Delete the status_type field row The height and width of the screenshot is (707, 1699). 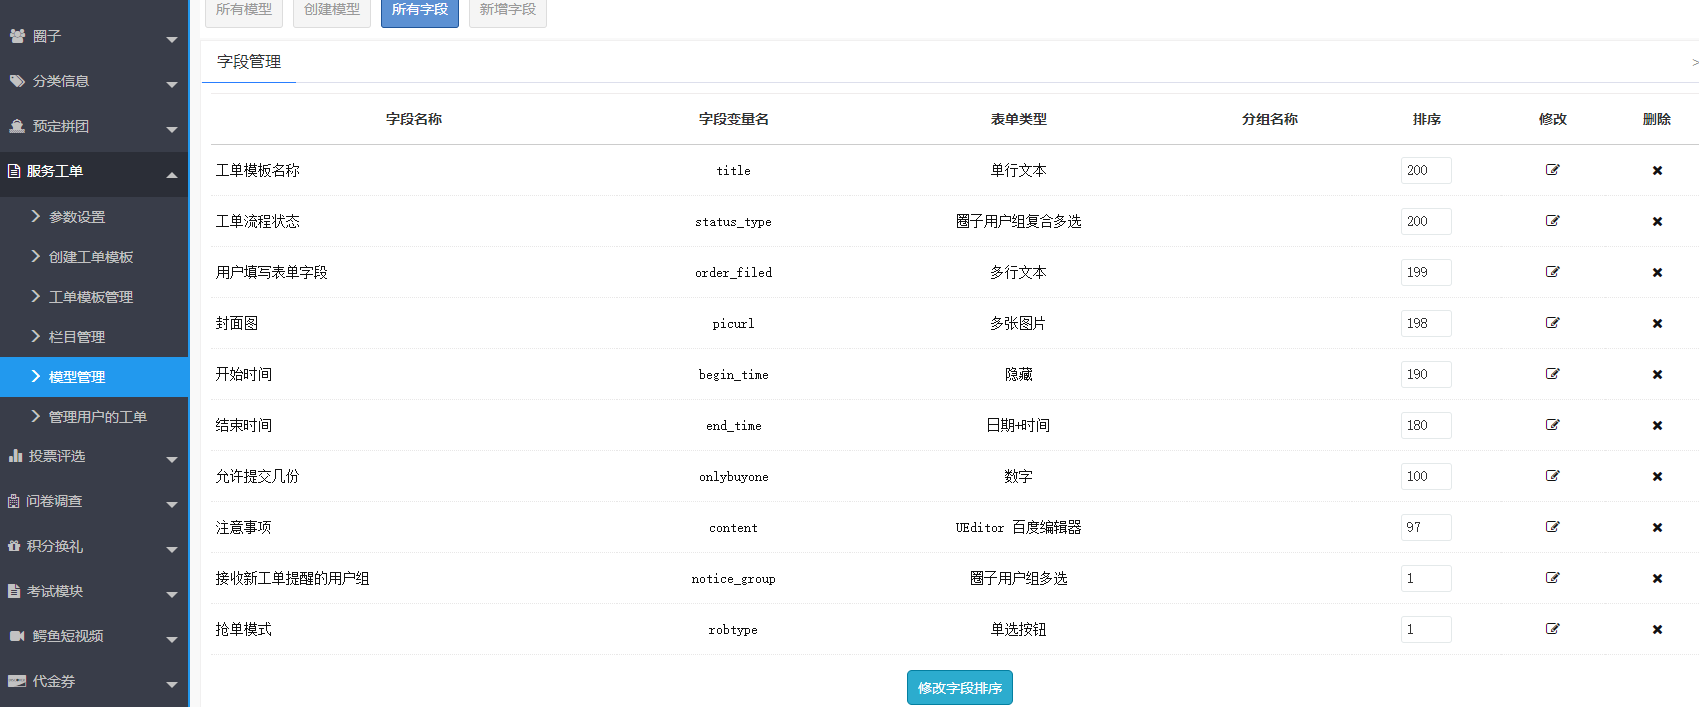[x=1657, y=222]
